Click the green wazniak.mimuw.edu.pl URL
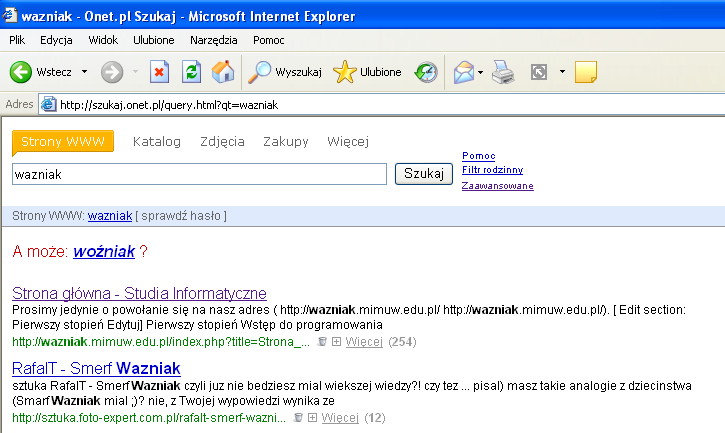This screenshot has height=433, width=725. (x=161, y=342)
